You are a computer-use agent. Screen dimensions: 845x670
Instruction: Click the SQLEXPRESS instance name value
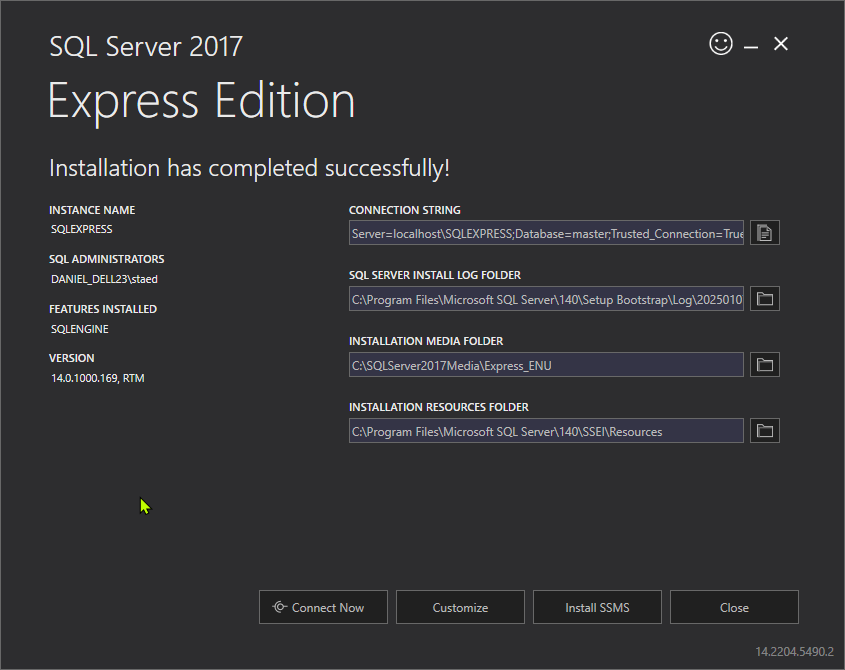click(x=82, y=229)
